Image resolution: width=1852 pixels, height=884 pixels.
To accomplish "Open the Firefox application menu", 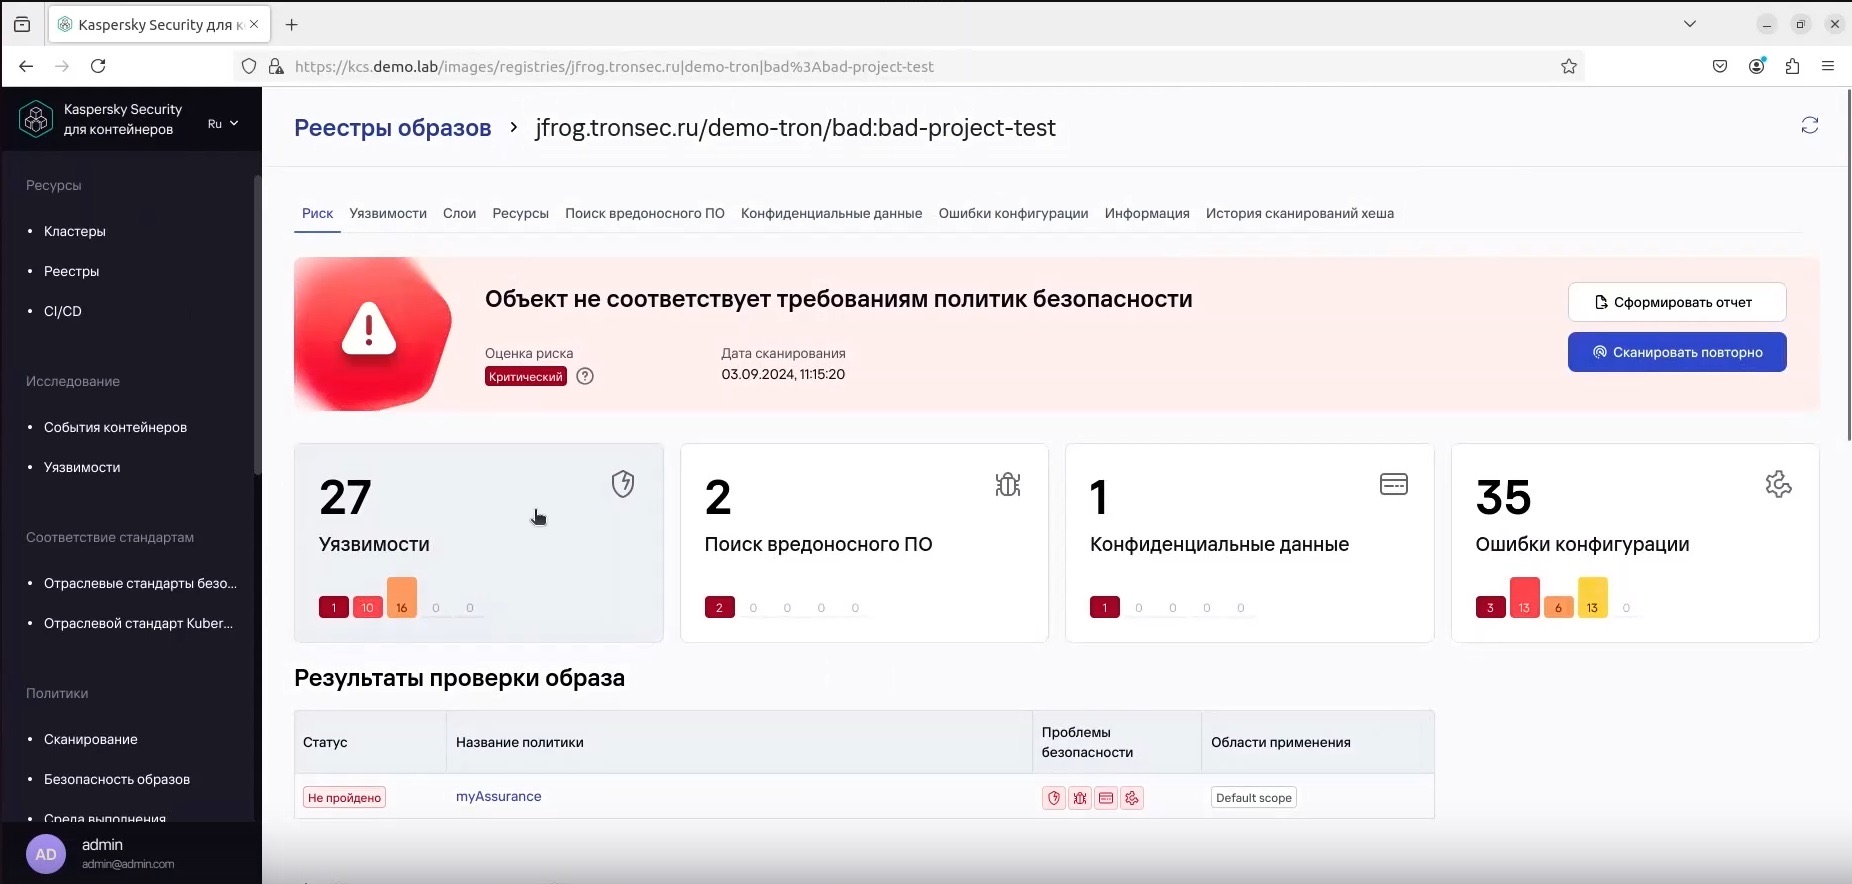I will 1828,66.
